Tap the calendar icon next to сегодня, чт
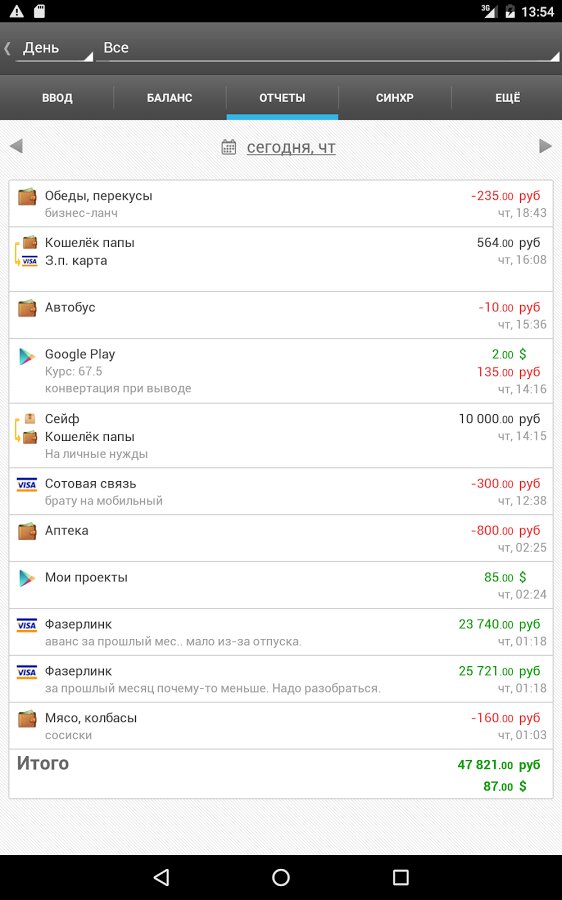This screenshot has height=900, width=562. 228,148
